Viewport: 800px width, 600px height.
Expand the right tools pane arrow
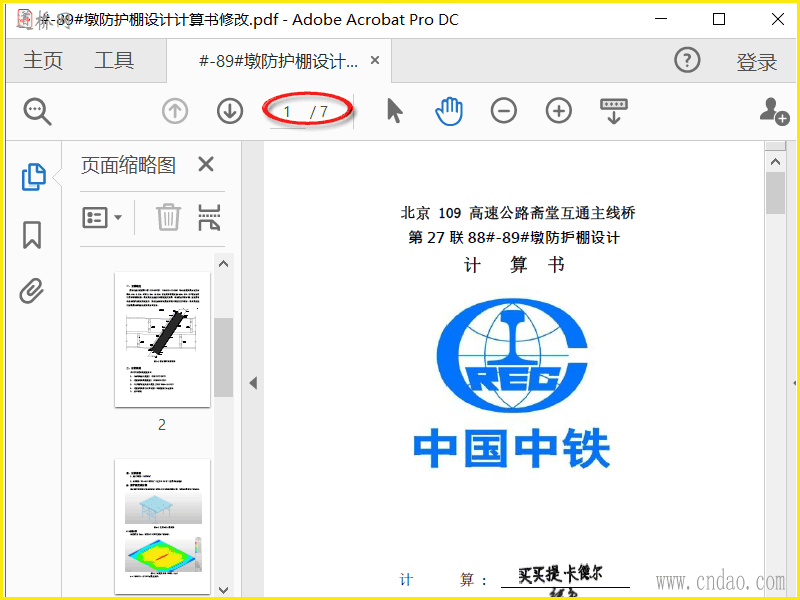tap(795, 383)
